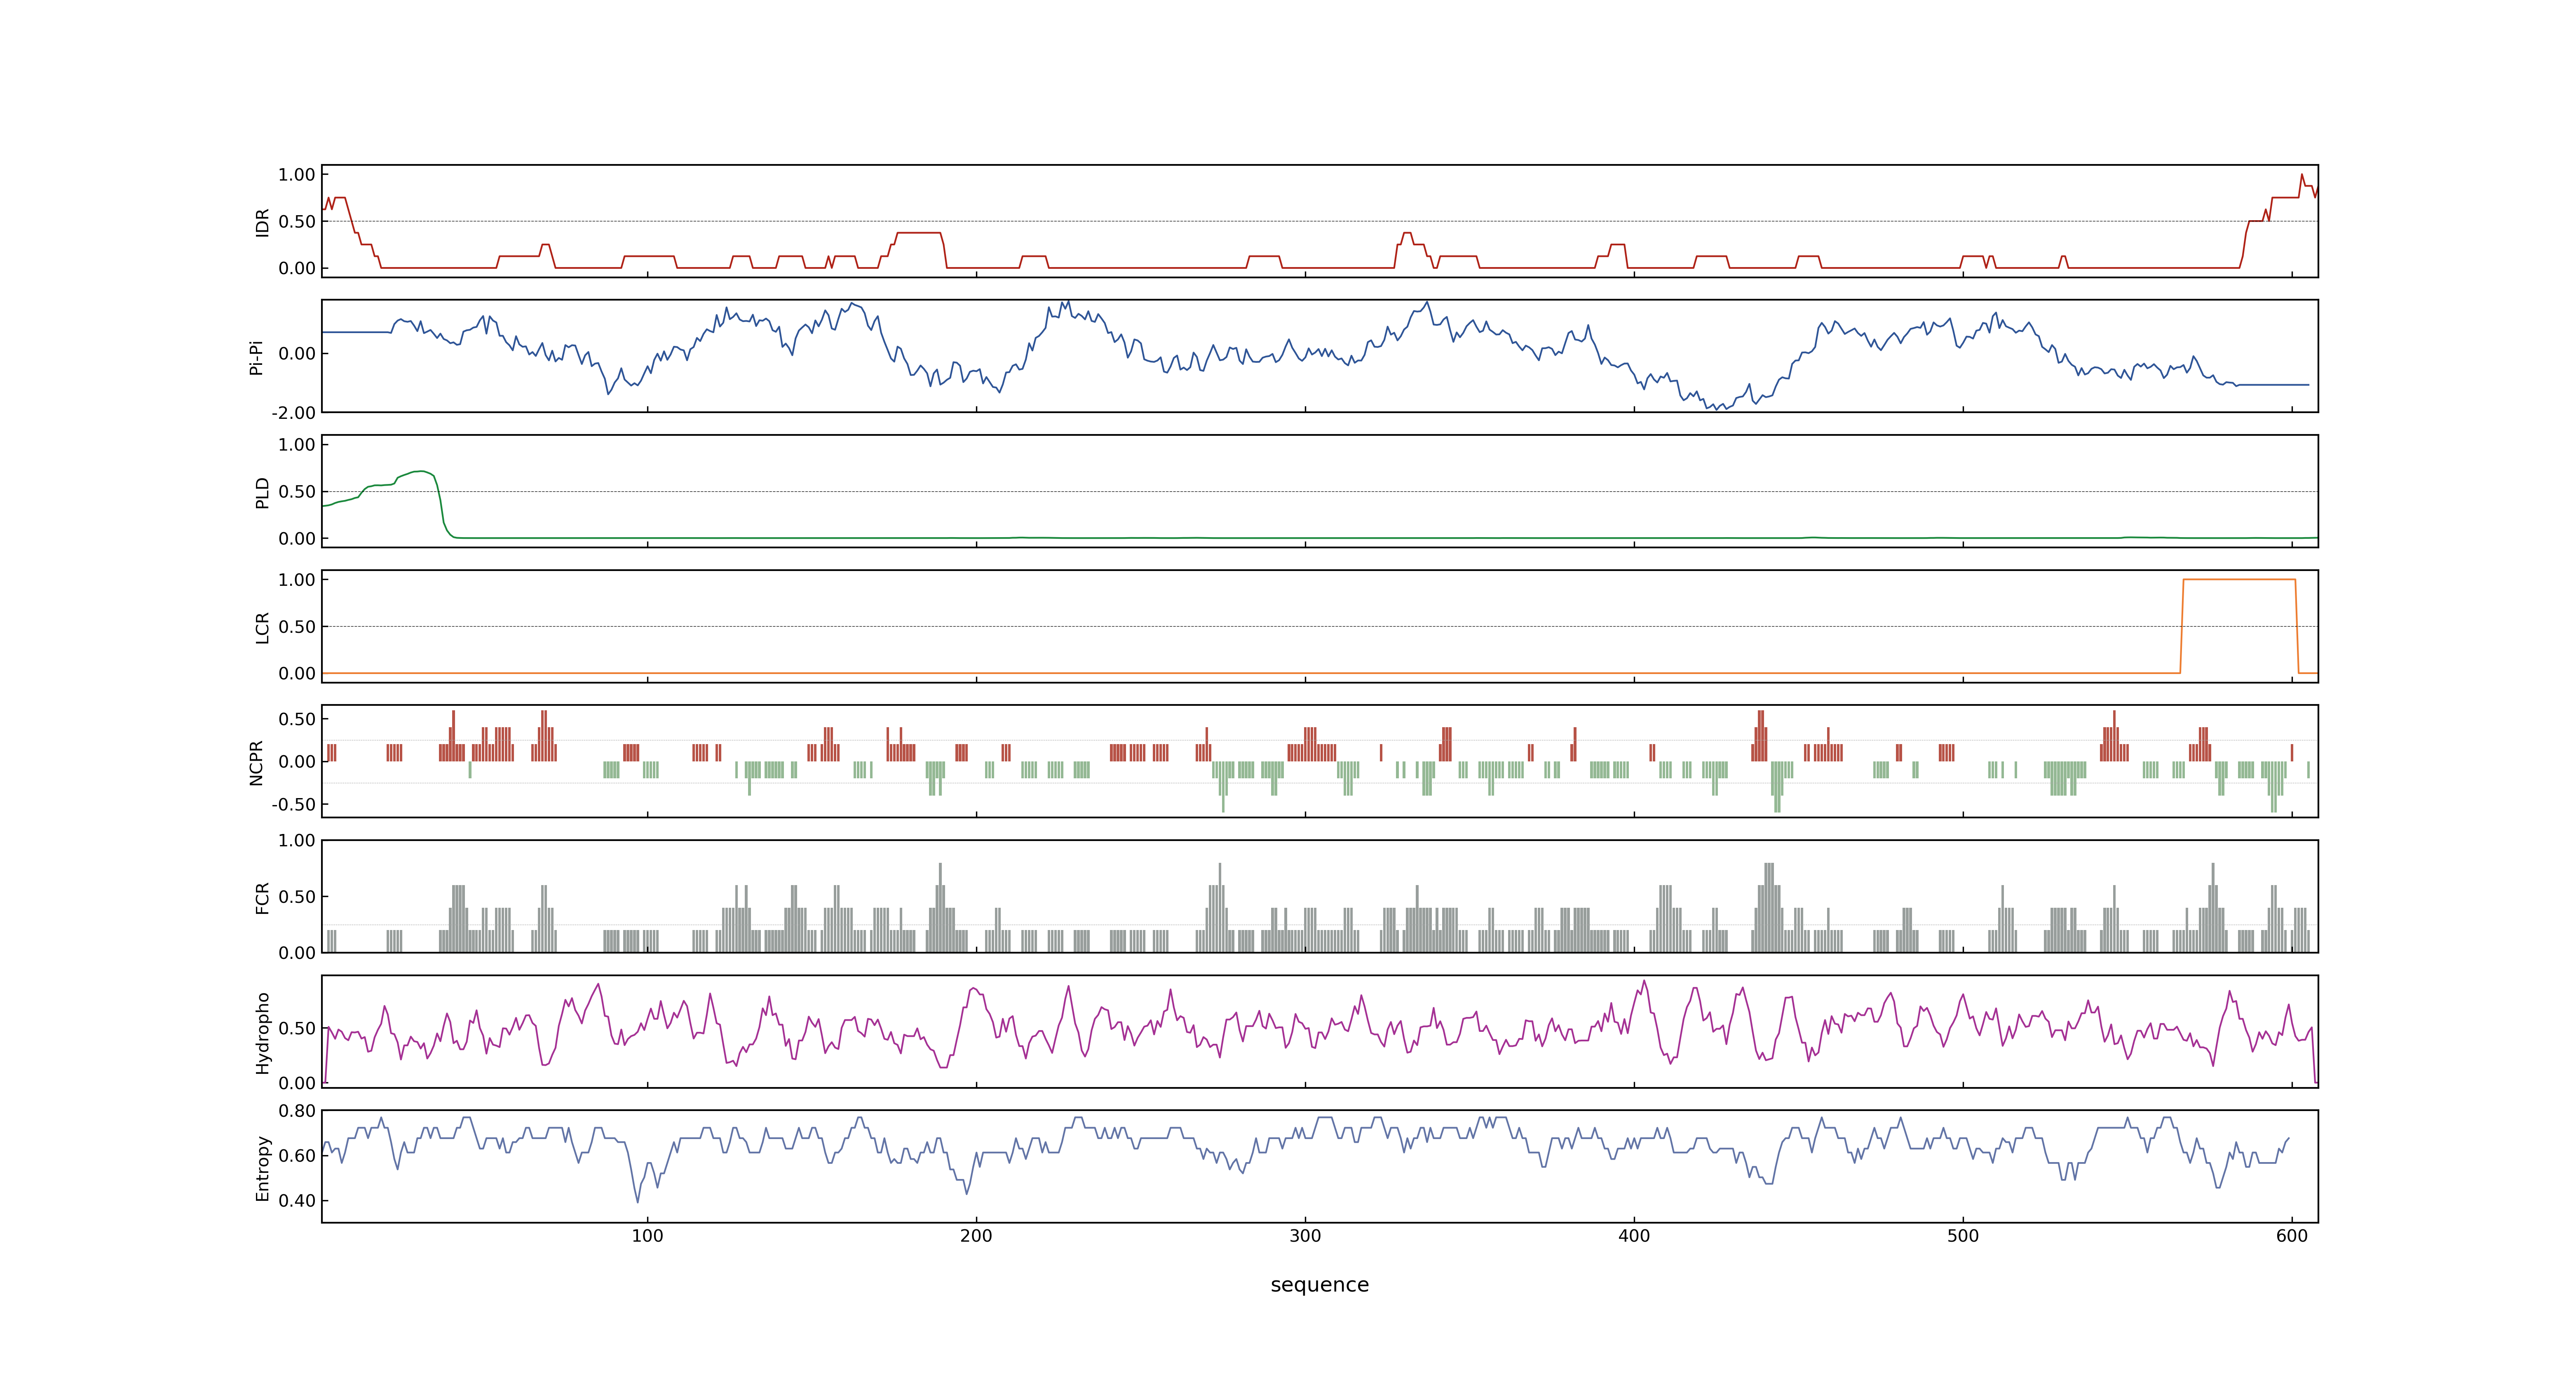Click the PLD y-axis label
This screenshot has width=2576, height=1374.
point(262,492)
